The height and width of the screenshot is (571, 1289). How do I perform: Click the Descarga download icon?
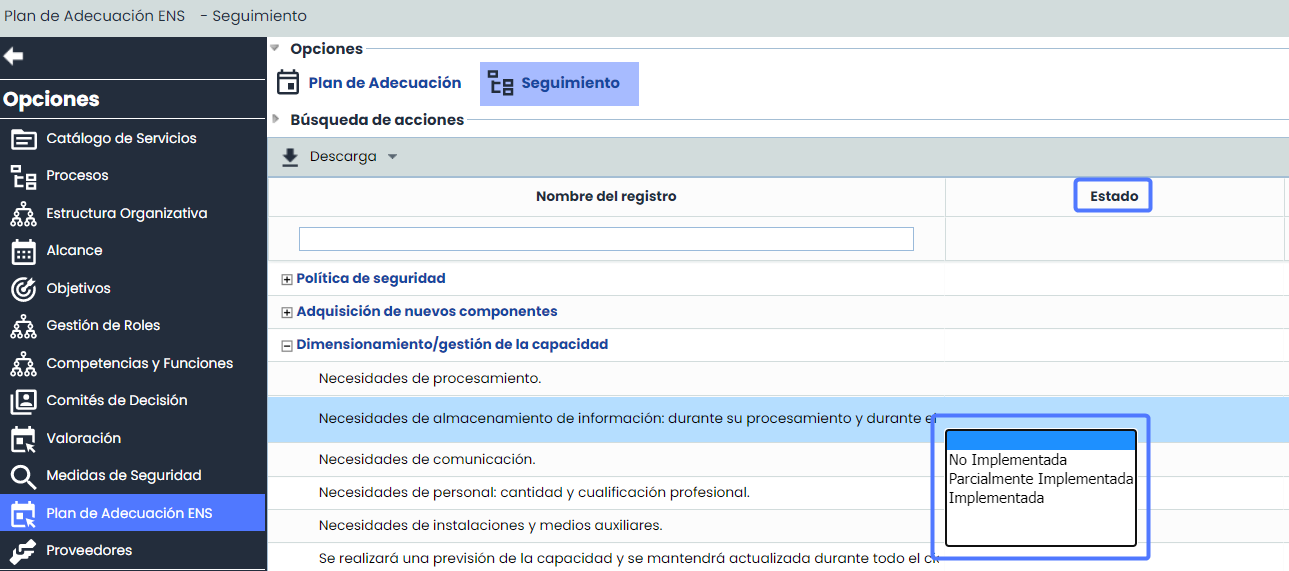290,157
